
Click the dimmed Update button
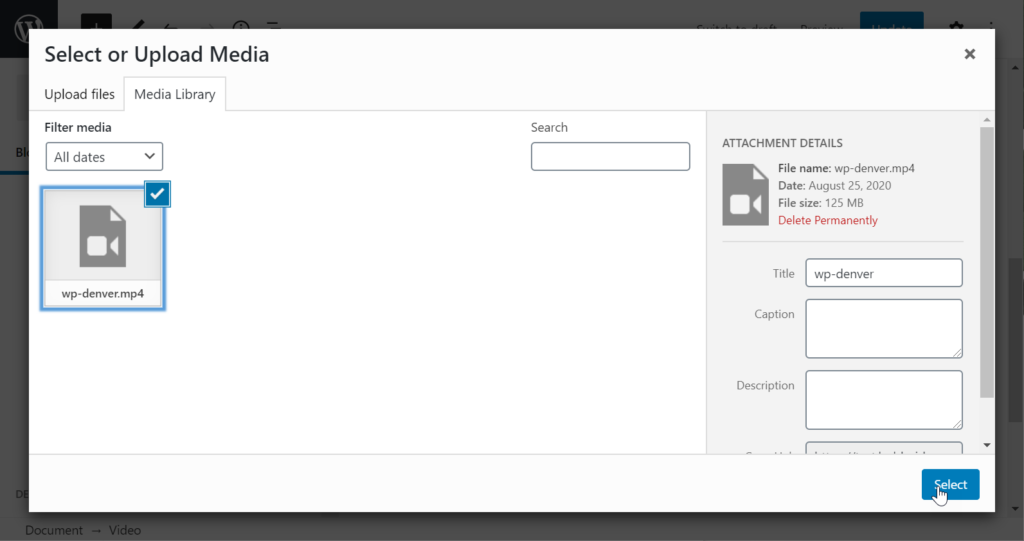[x=890, y=25]
